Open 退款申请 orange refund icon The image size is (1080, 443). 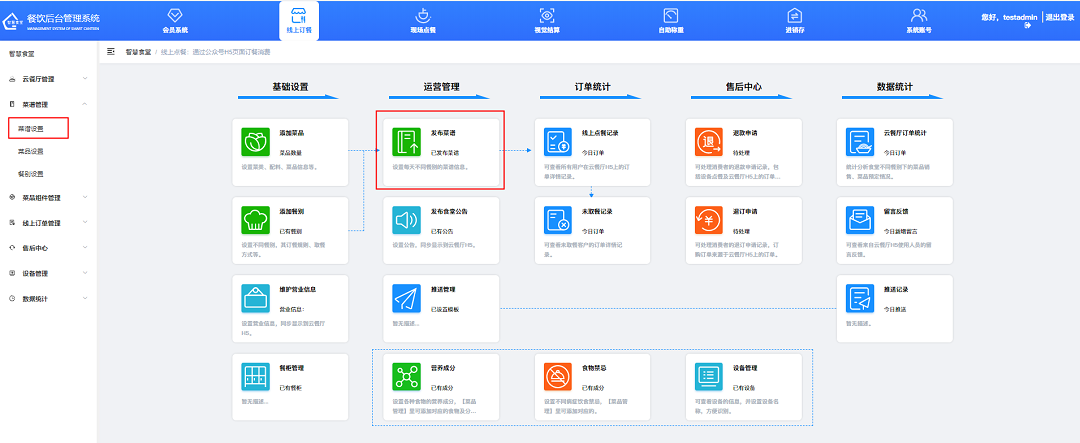pos(710,141)
